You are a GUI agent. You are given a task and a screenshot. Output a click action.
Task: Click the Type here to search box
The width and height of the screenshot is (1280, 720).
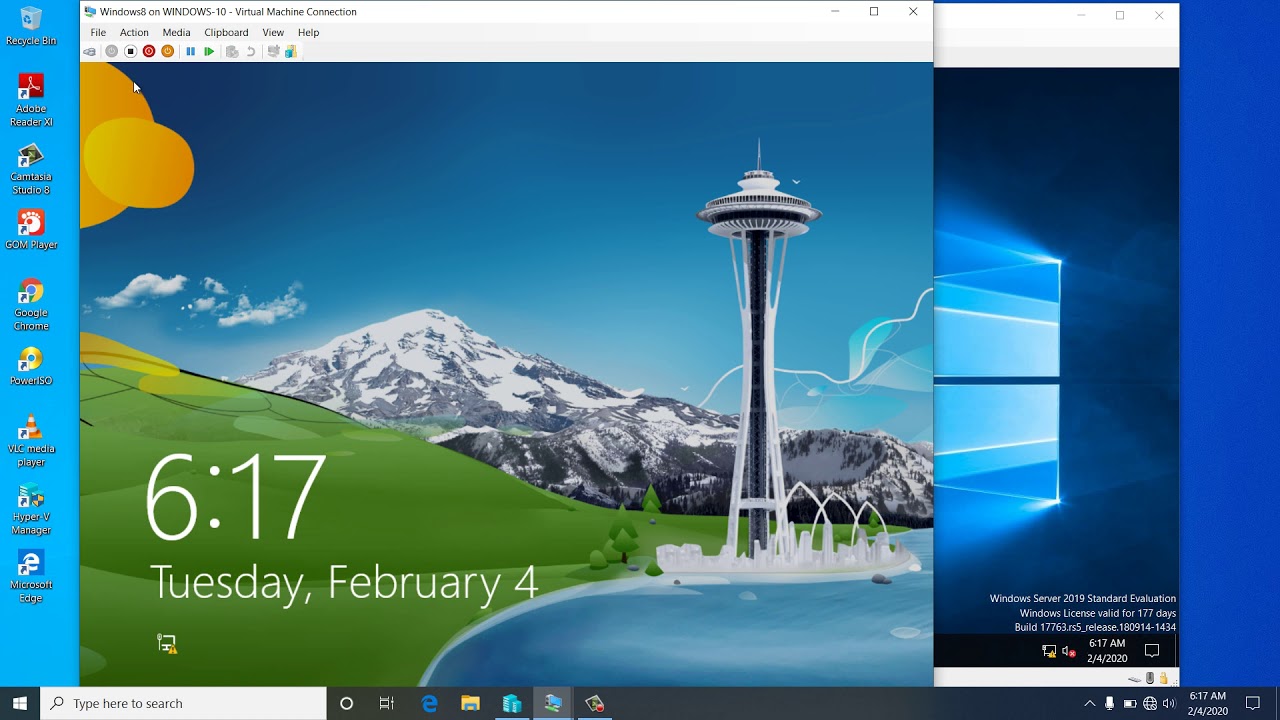pos(183,703)
